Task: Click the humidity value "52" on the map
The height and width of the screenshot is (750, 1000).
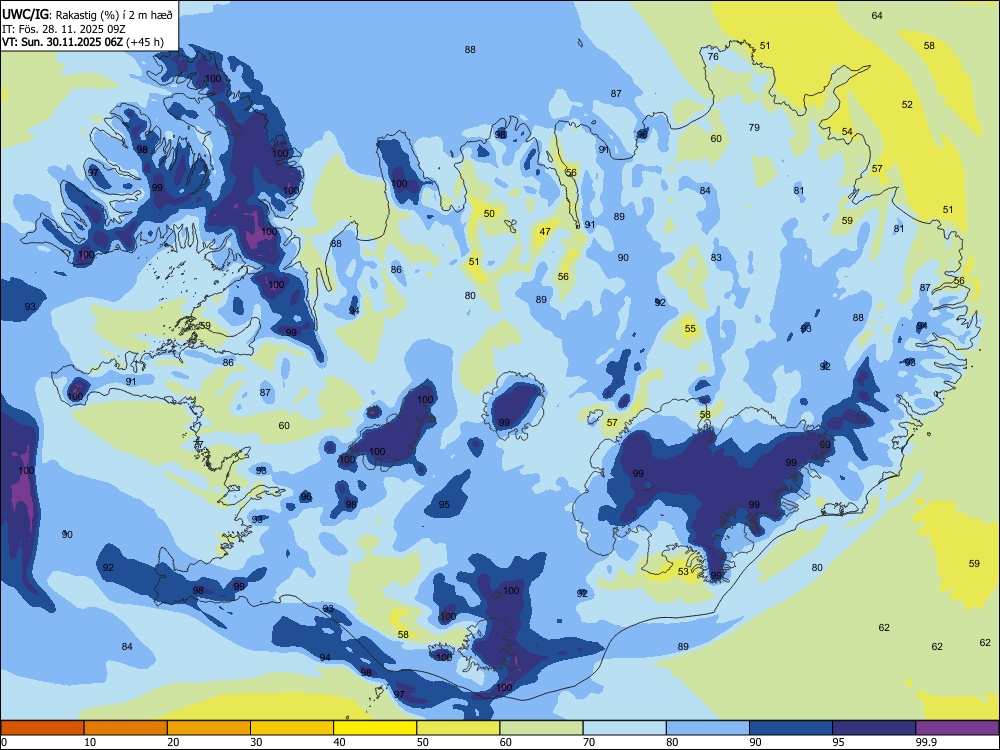Action: pos(907,105)
